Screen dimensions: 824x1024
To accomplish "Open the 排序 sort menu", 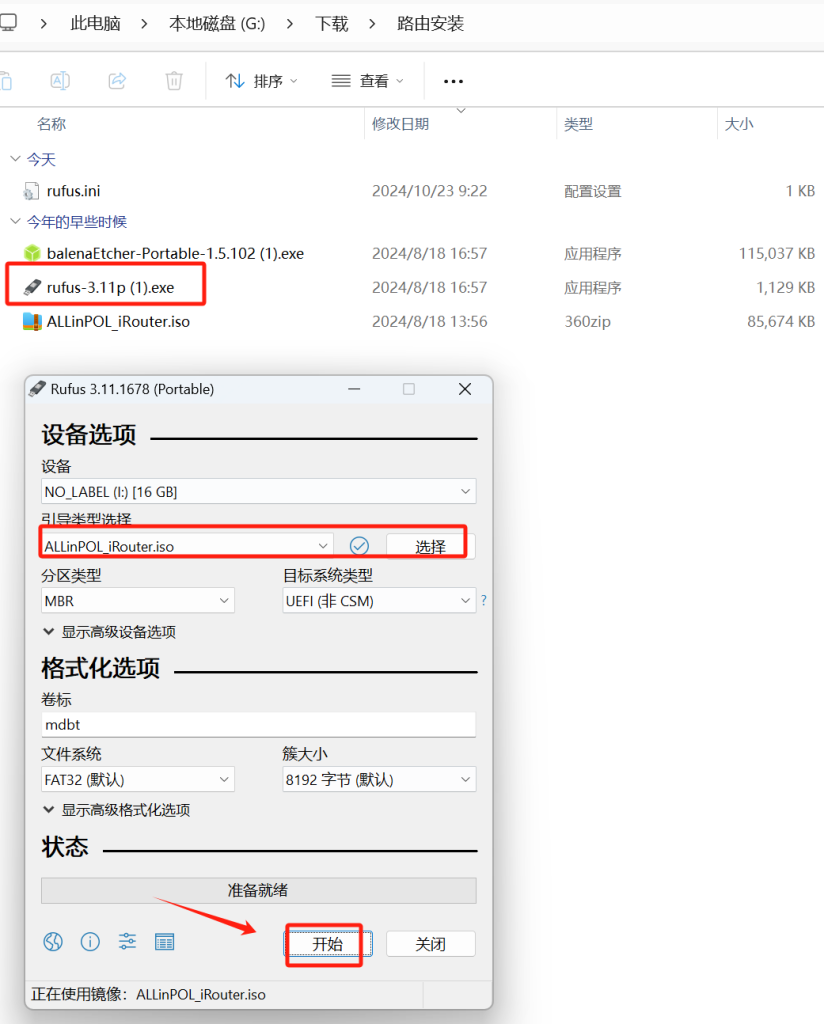I will click(x=261, y=81).
